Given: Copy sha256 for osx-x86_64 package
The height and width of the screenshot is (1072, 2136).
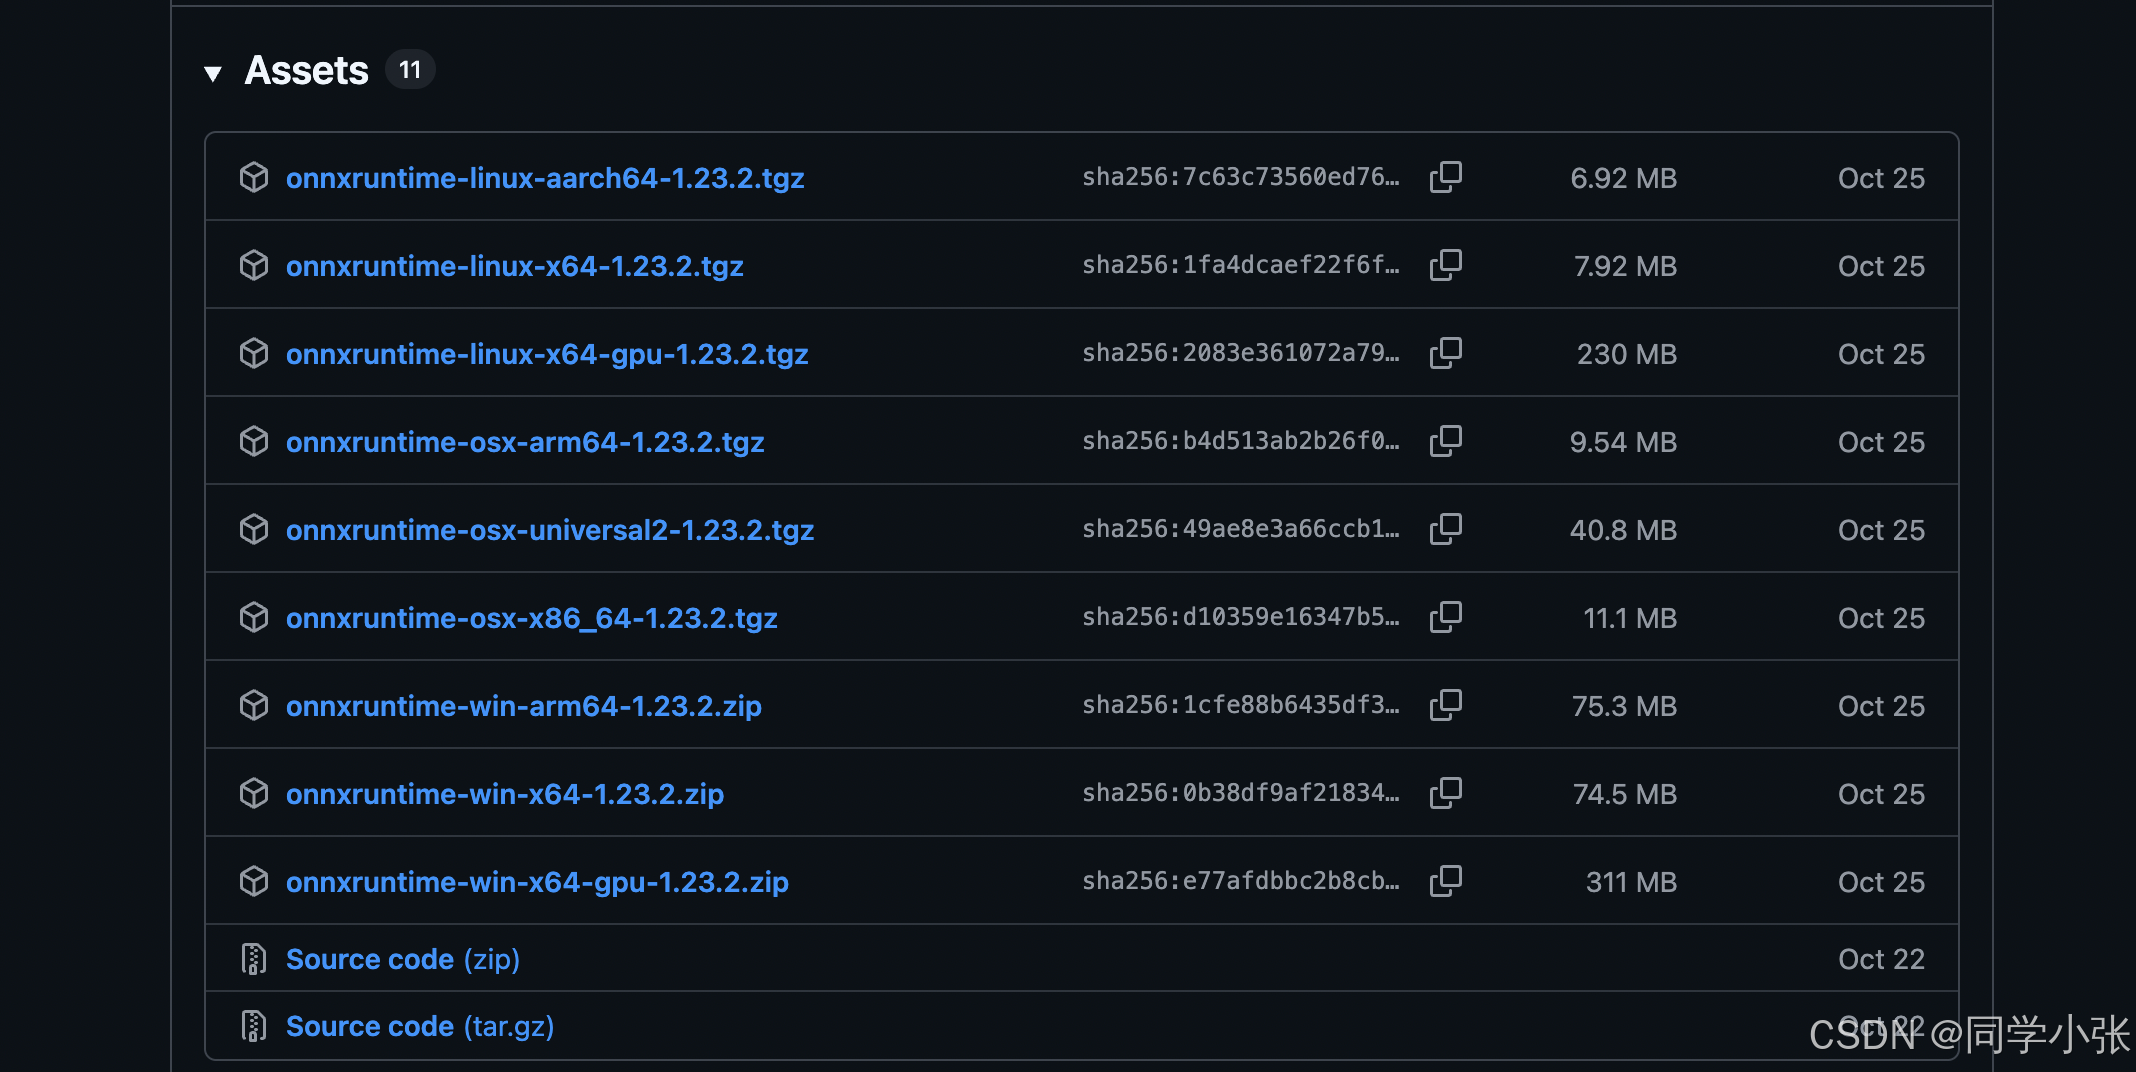Looking at the screenshot, I should [1445, 617].
